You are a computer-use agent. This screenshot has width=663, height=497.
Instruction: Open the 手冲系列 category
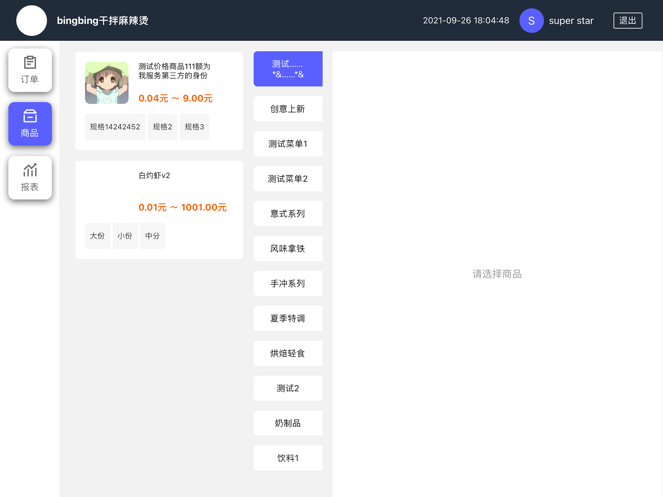pyautogui.click(x=288, y=284)
